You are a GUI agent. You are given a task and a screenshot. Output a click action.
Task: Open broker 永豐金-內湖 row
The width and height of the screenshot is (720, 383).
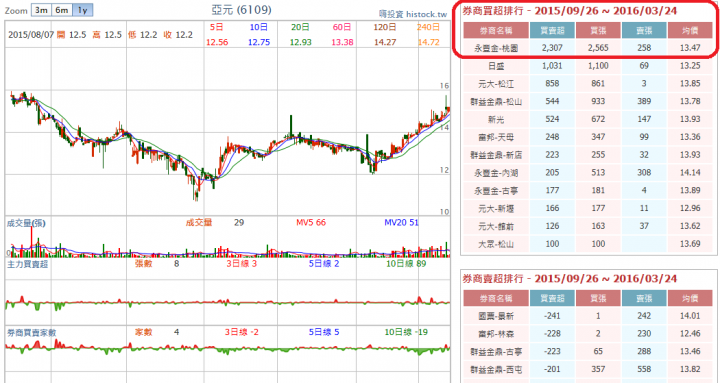click(495, 173)
